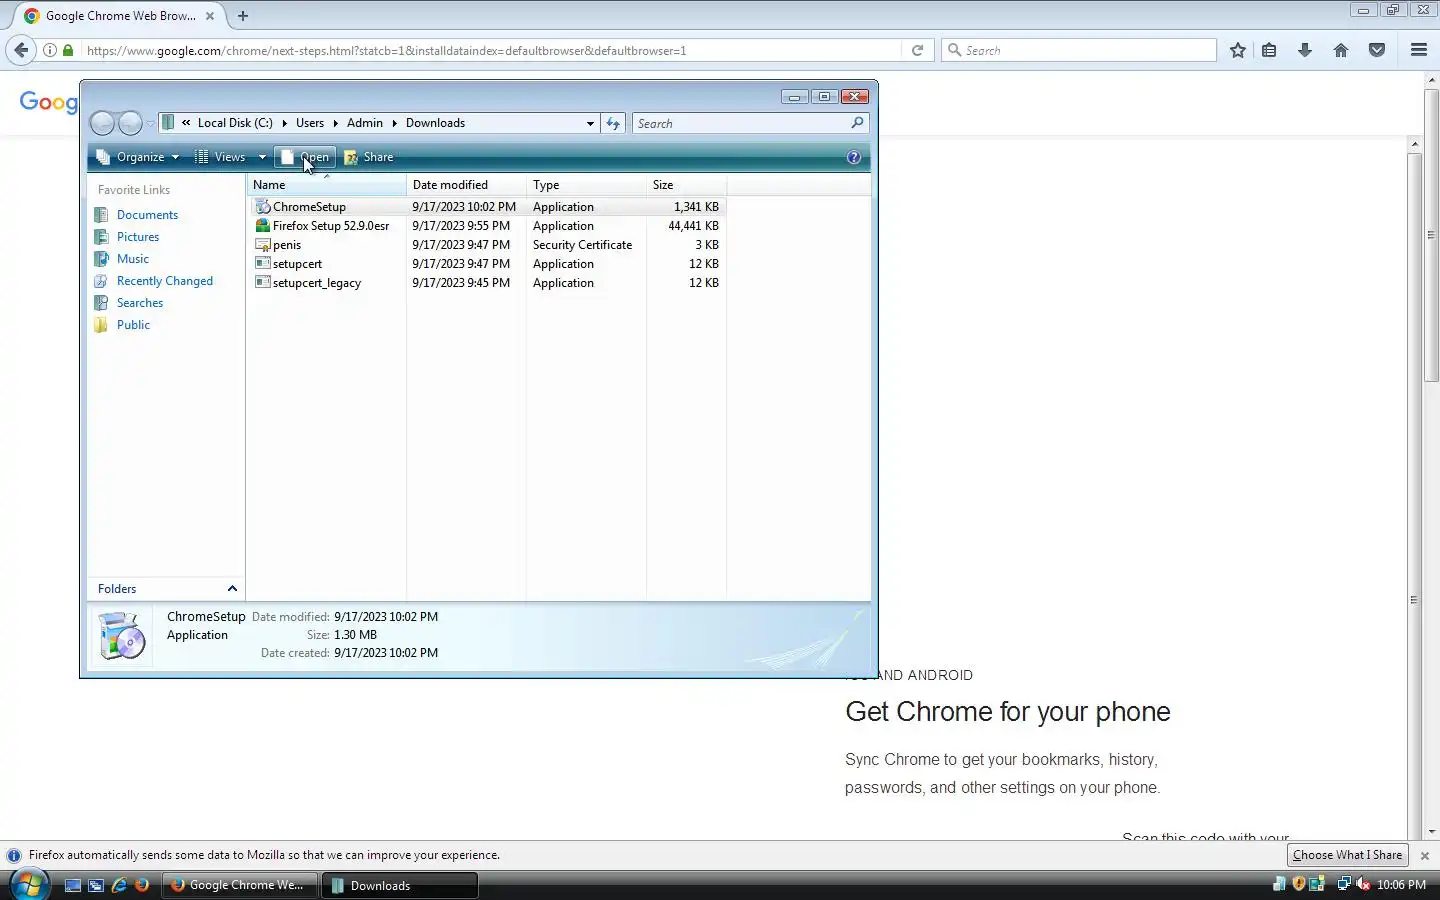Image resolution: width=1440 pixels, height=900 pixels.
Task: Click Explorer search magnifier icon
Action: tap(857, 123)
